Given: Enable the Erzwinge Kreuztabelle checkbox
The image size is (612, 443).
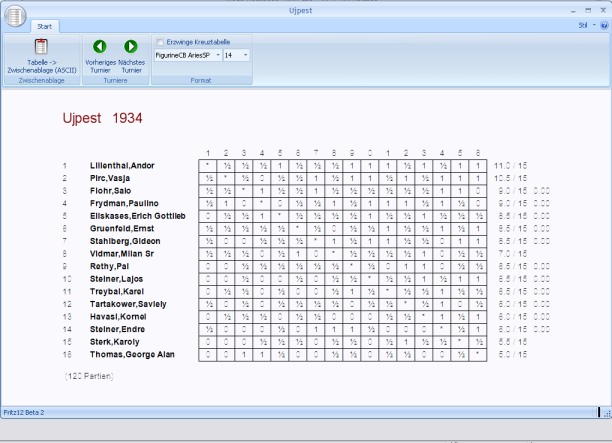Looking at the screenshot, I should click(x=161, y=41).
